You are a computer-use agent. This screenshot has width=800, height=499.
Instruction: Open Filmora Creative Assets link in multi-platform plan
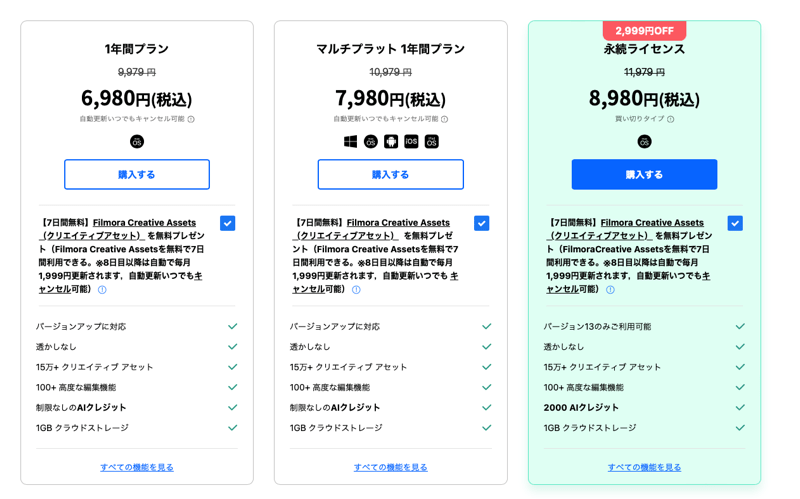pos(398,222)
